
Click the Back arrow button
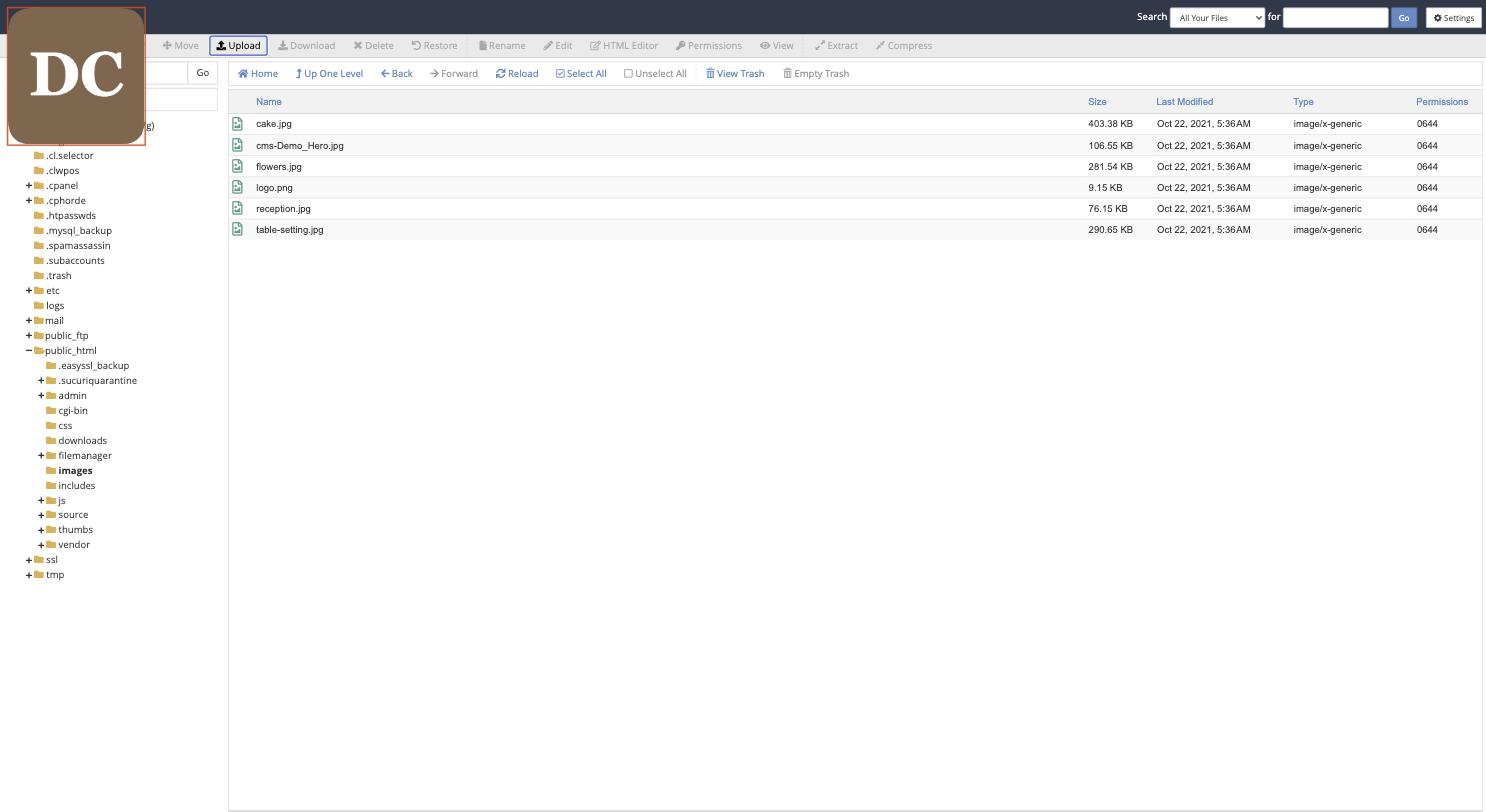click(396, 73)
